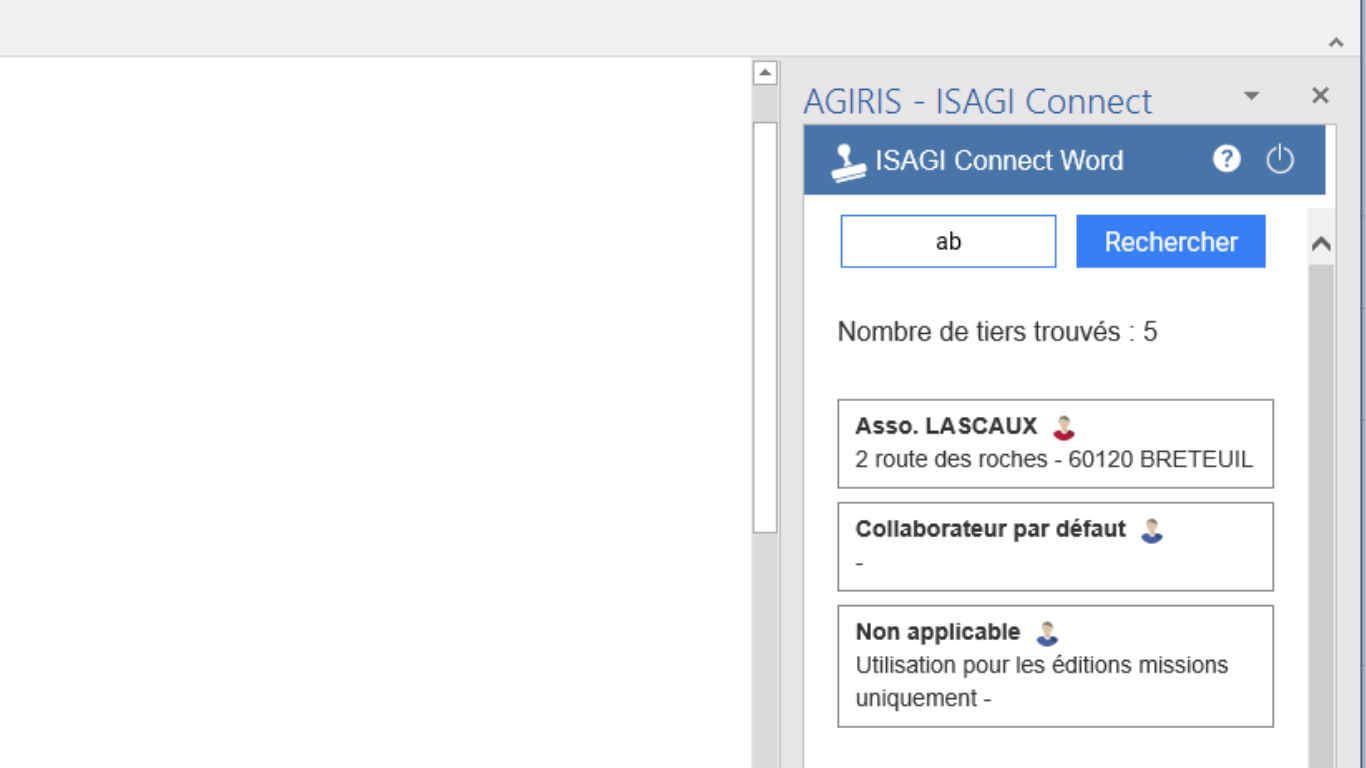Click the address '2 route des roches - 60120 BRETEUIL'
The width and height of the screenshot is (1366, 768).
point(1054,460)
